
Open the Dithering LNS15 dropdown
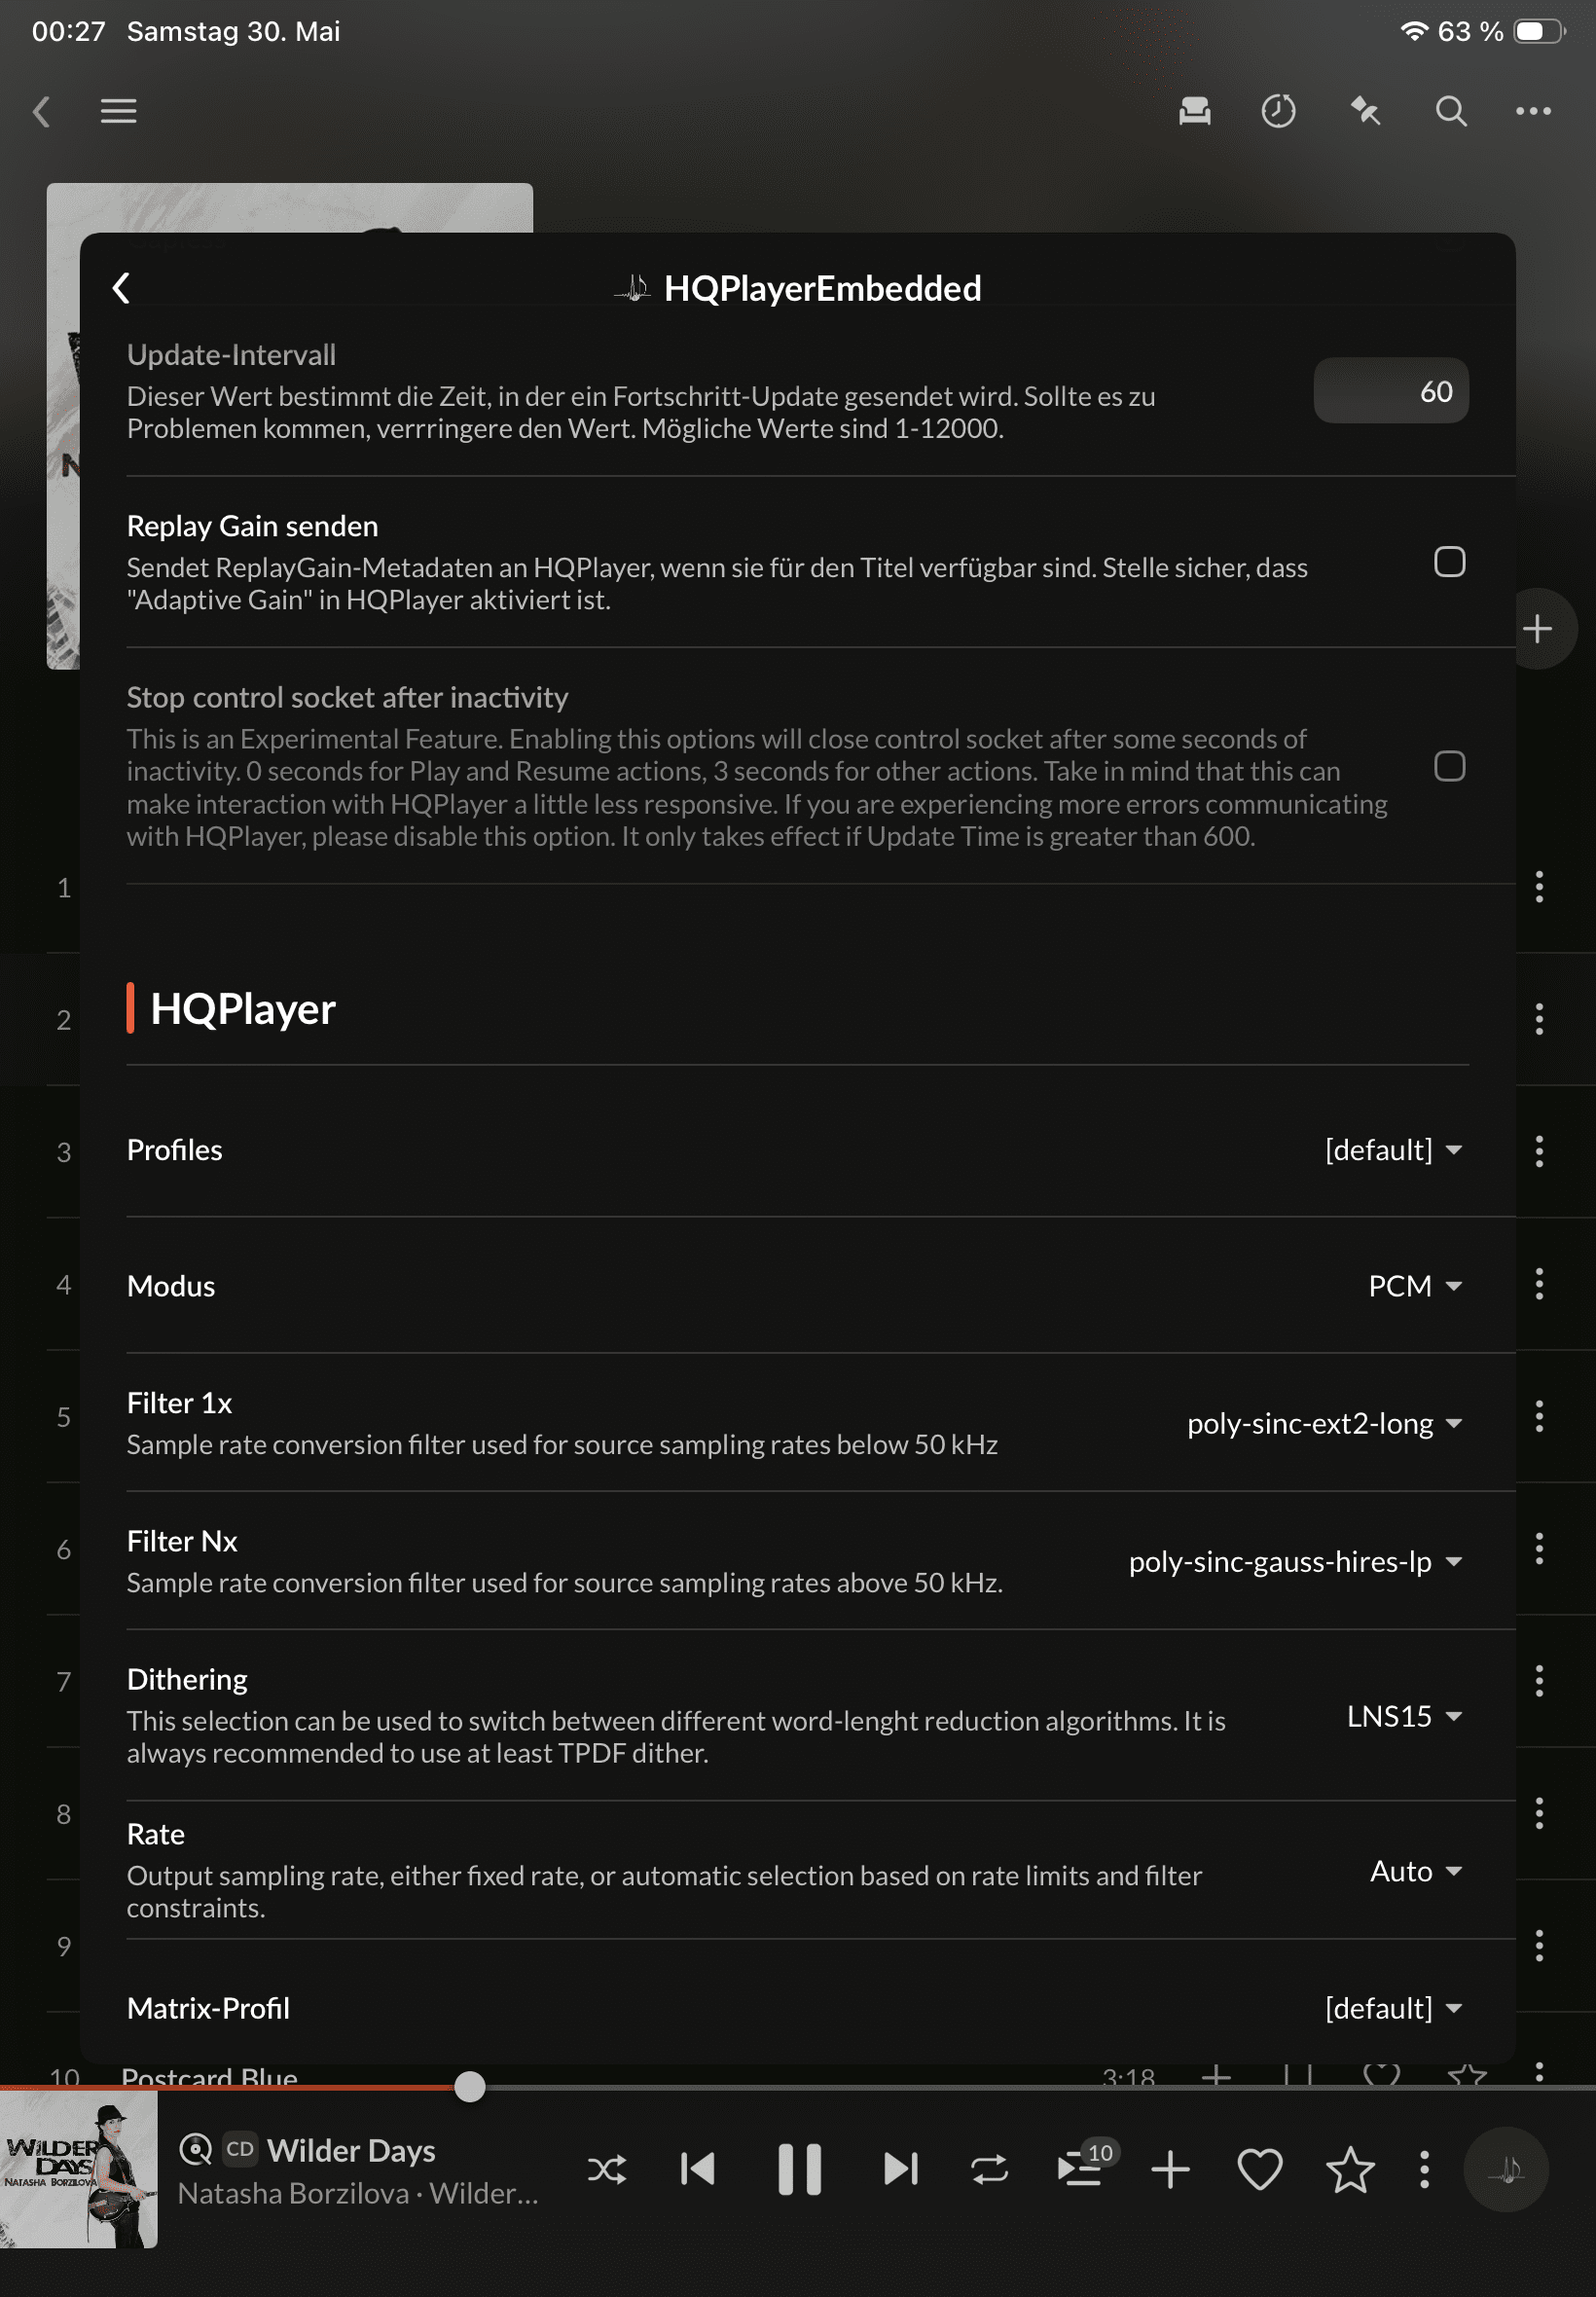point(1404,1716)
